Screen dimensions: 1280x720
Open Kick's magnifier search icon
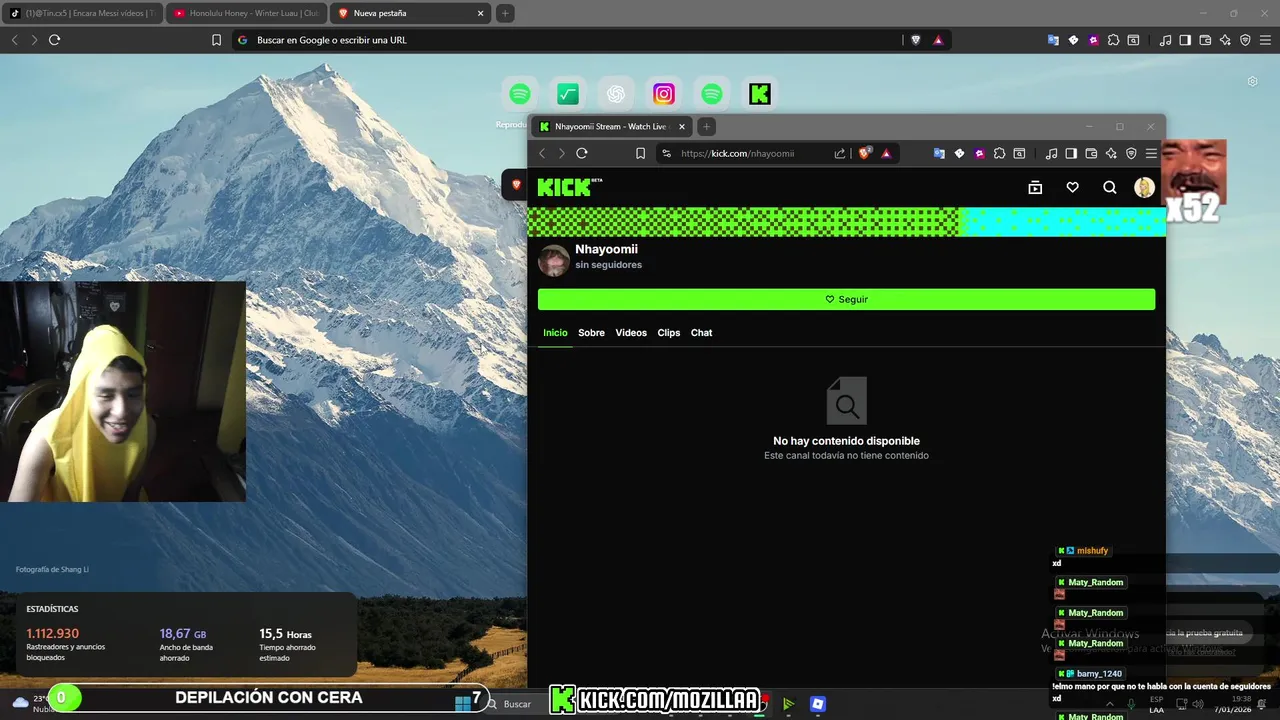1109,187
